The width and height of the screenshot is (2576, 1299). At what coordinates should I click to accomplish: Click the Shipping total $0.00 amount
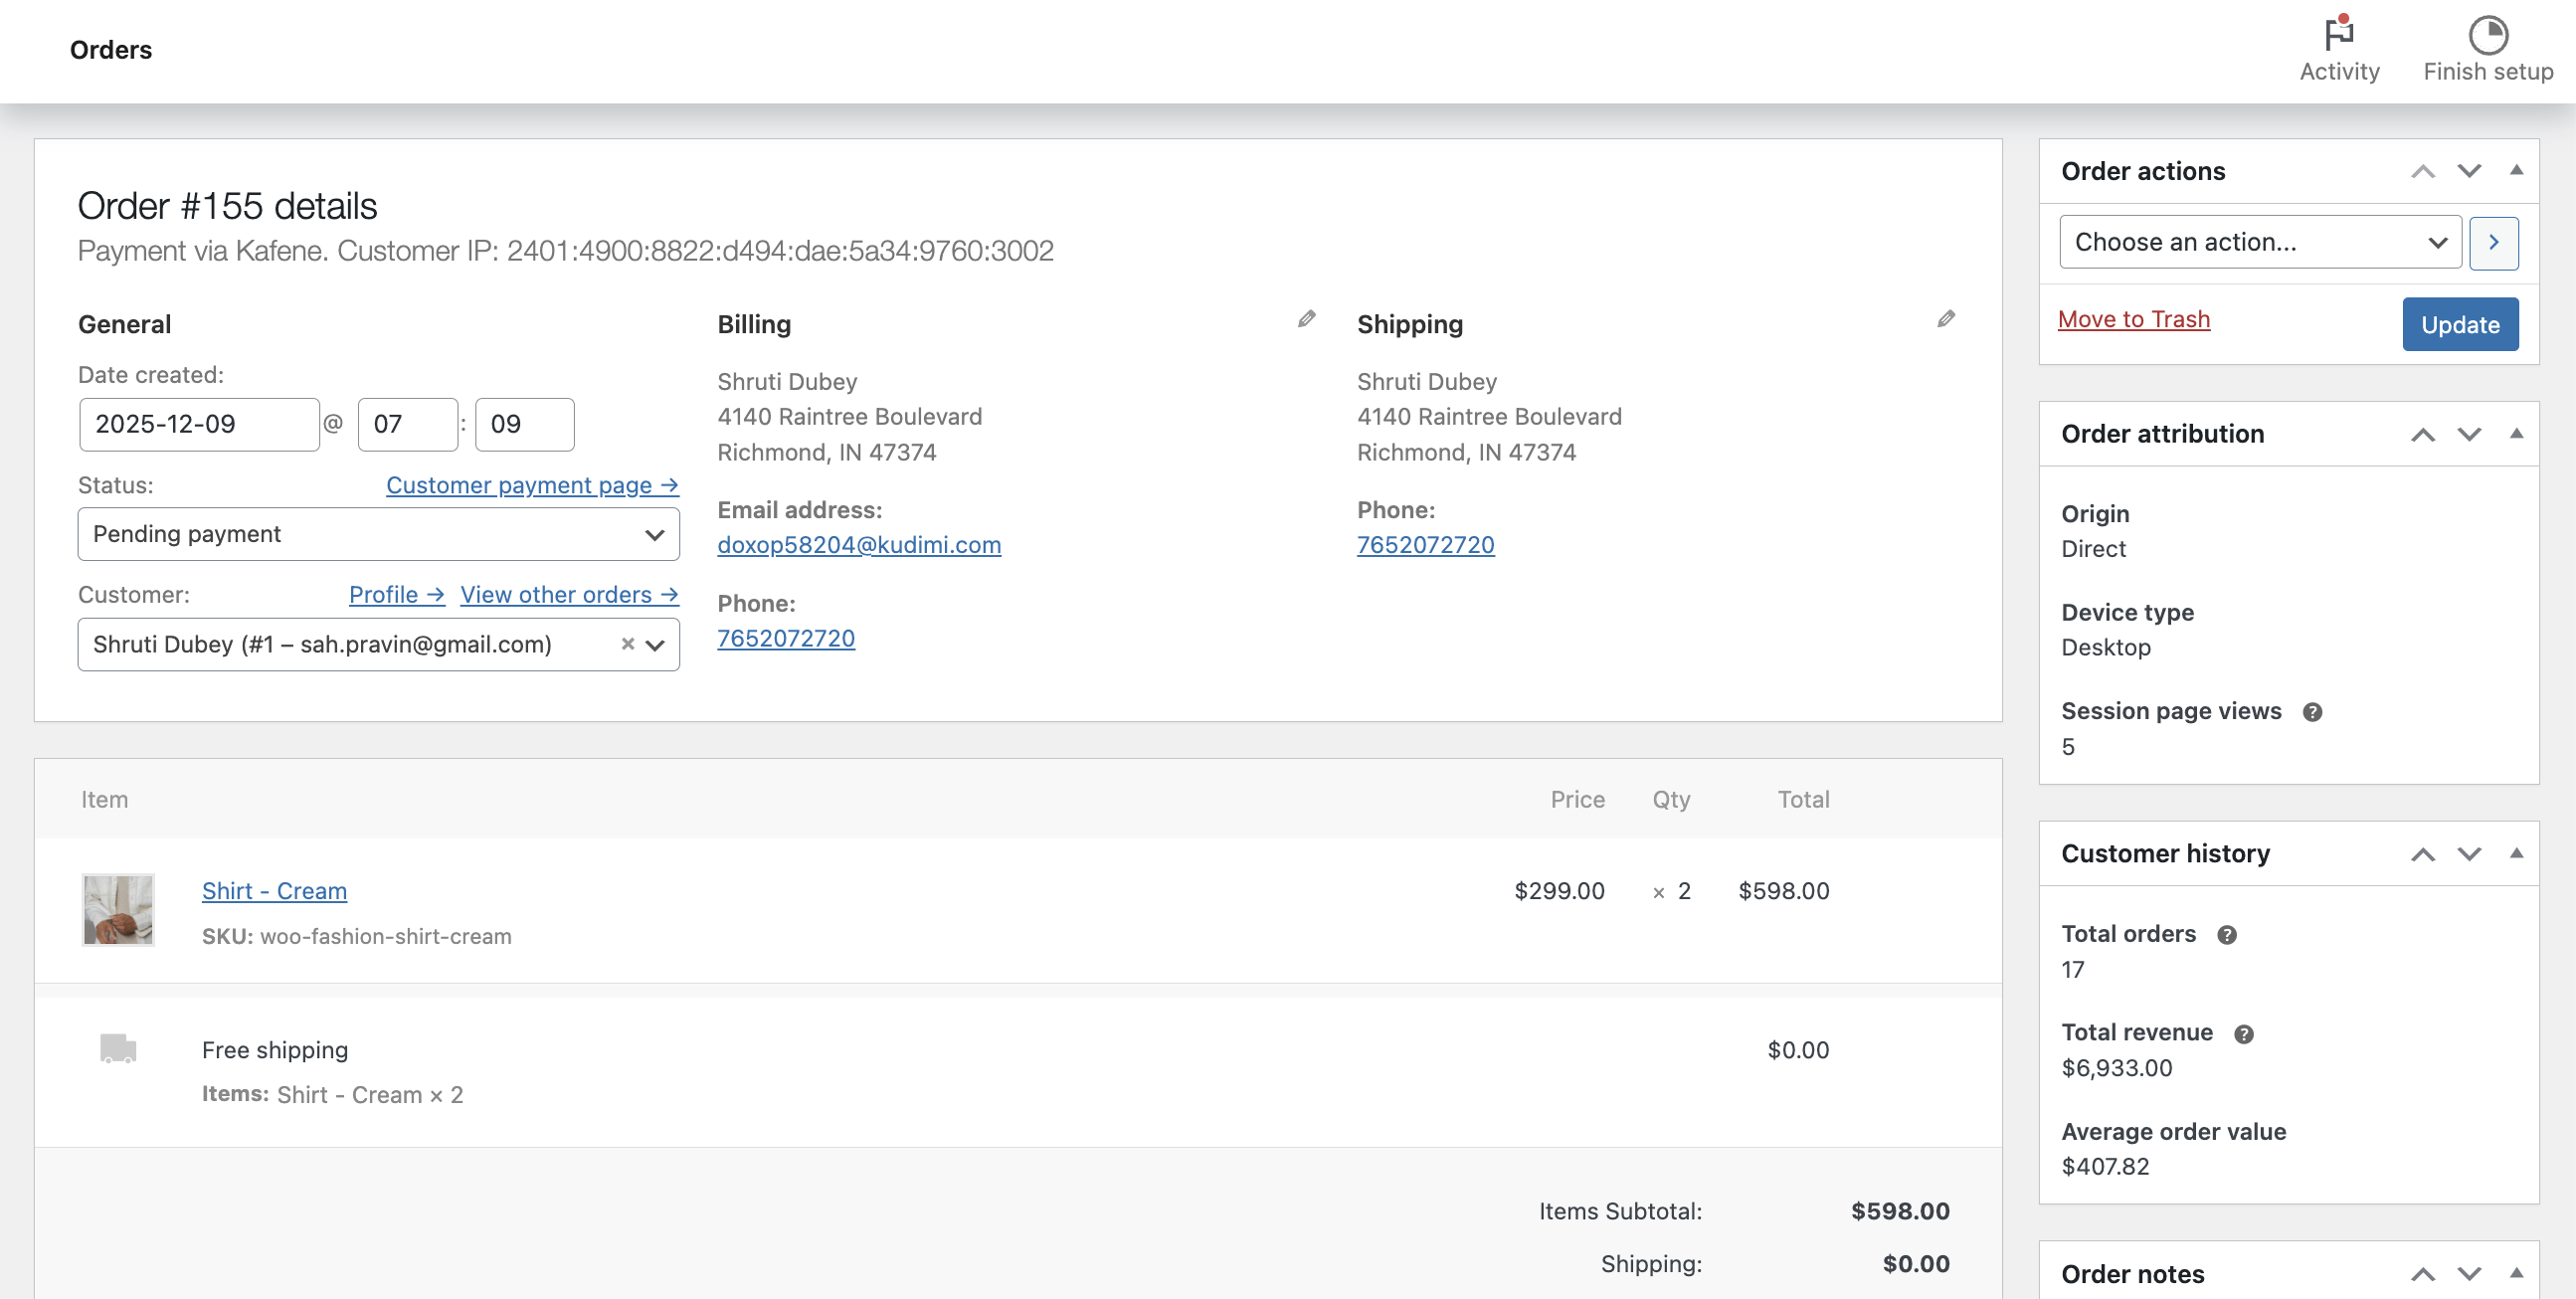click(x=1916, y=1264)
